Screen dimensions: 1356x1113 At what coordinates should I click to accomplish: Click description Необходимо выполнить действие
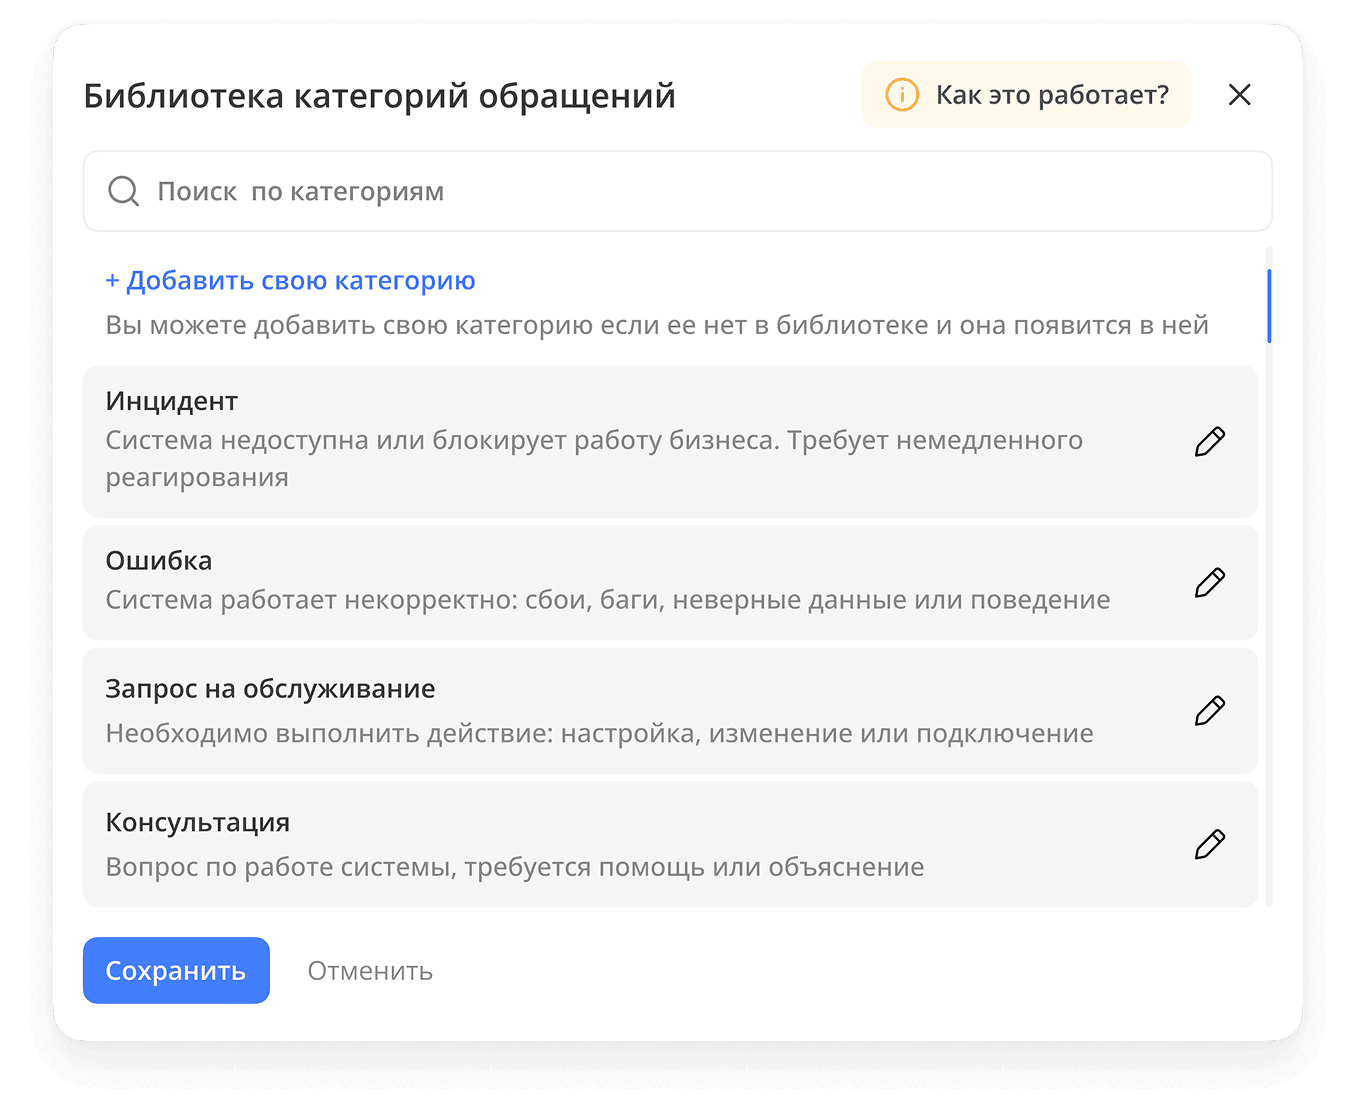click(x=600, y=734)
